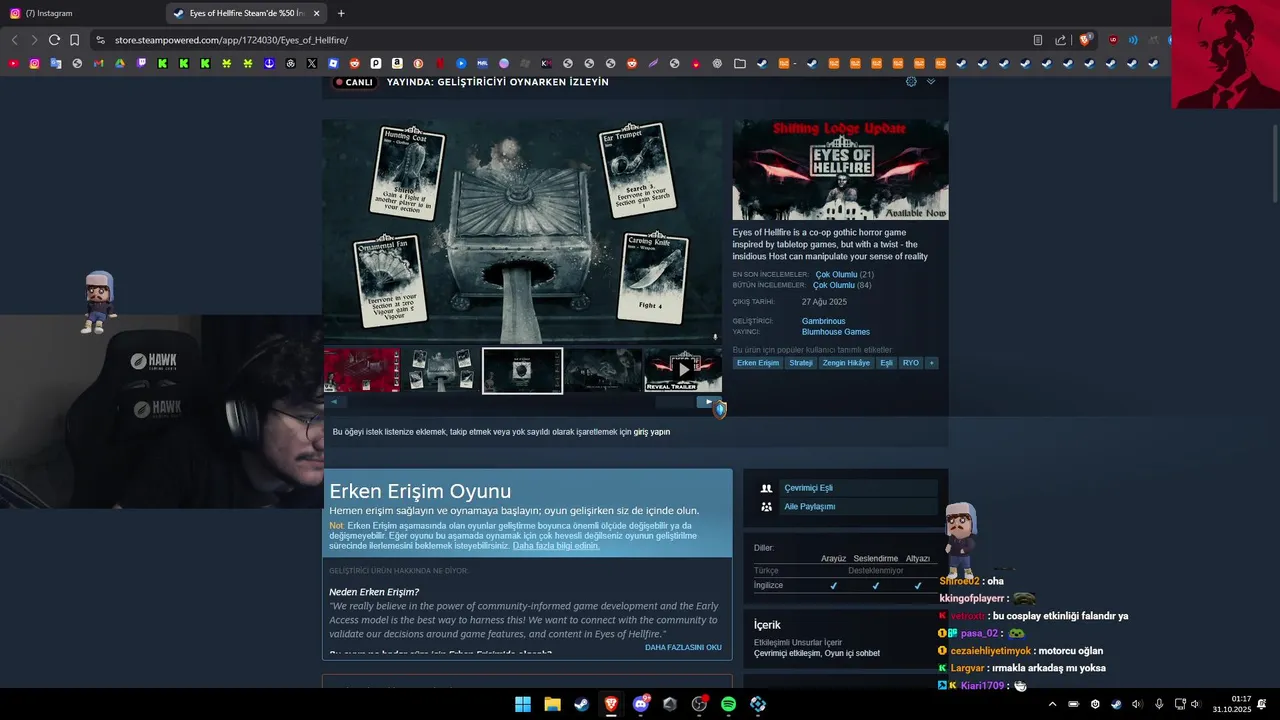Click the 'Zengin Hikâye' tag
Screen dimensions: 1280x720
tap(846, 363)
